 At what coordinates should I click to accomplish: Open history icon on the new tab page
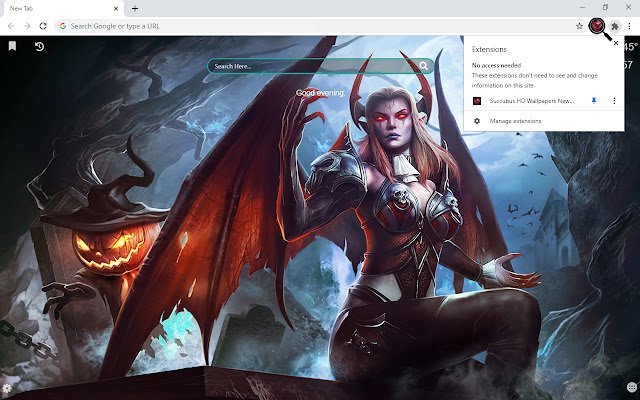(x=39, y=47)
